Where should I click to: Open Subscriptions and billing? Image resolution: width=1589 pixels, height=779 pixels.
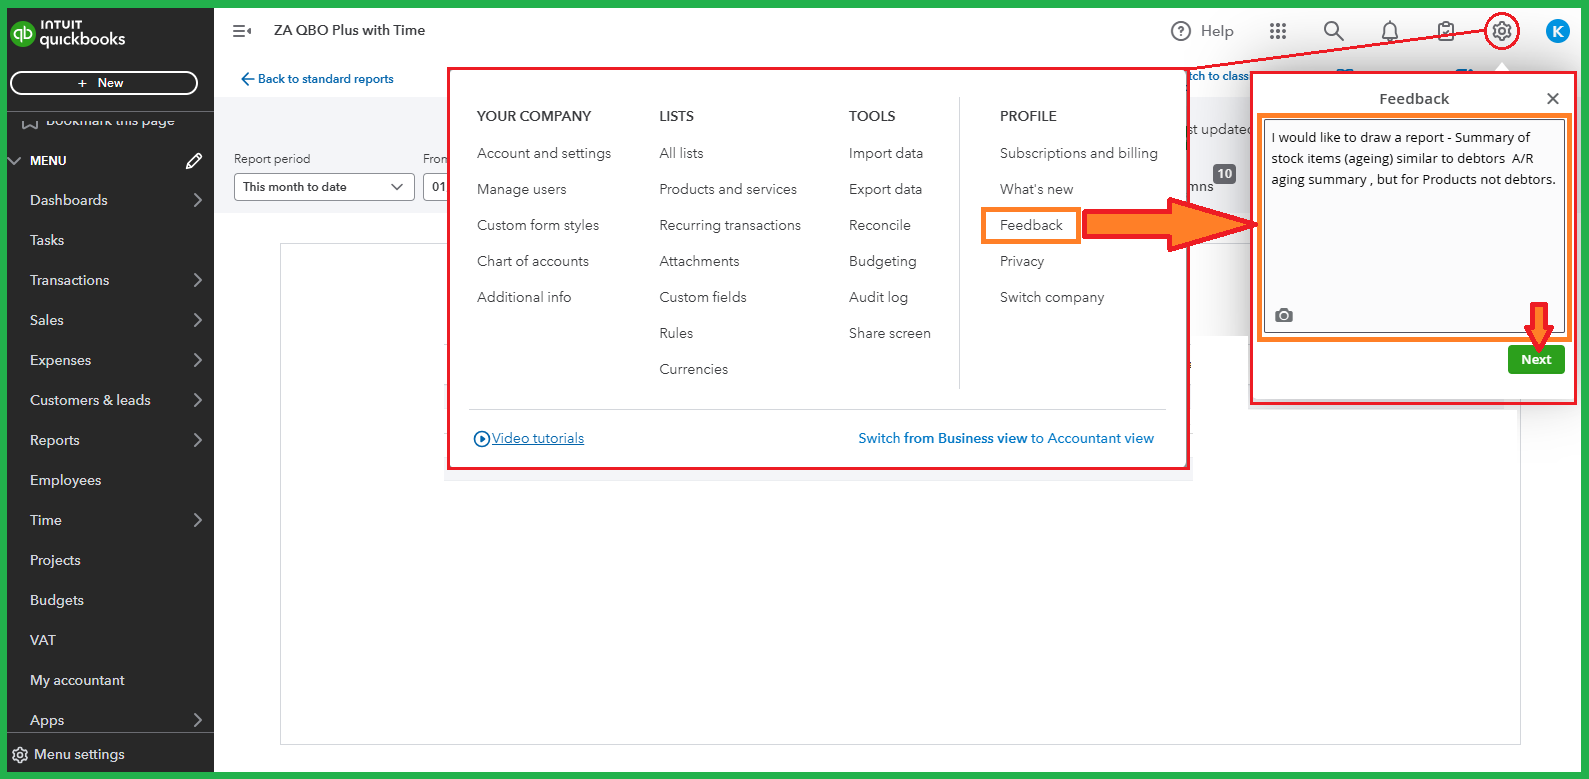point(1079,153)
